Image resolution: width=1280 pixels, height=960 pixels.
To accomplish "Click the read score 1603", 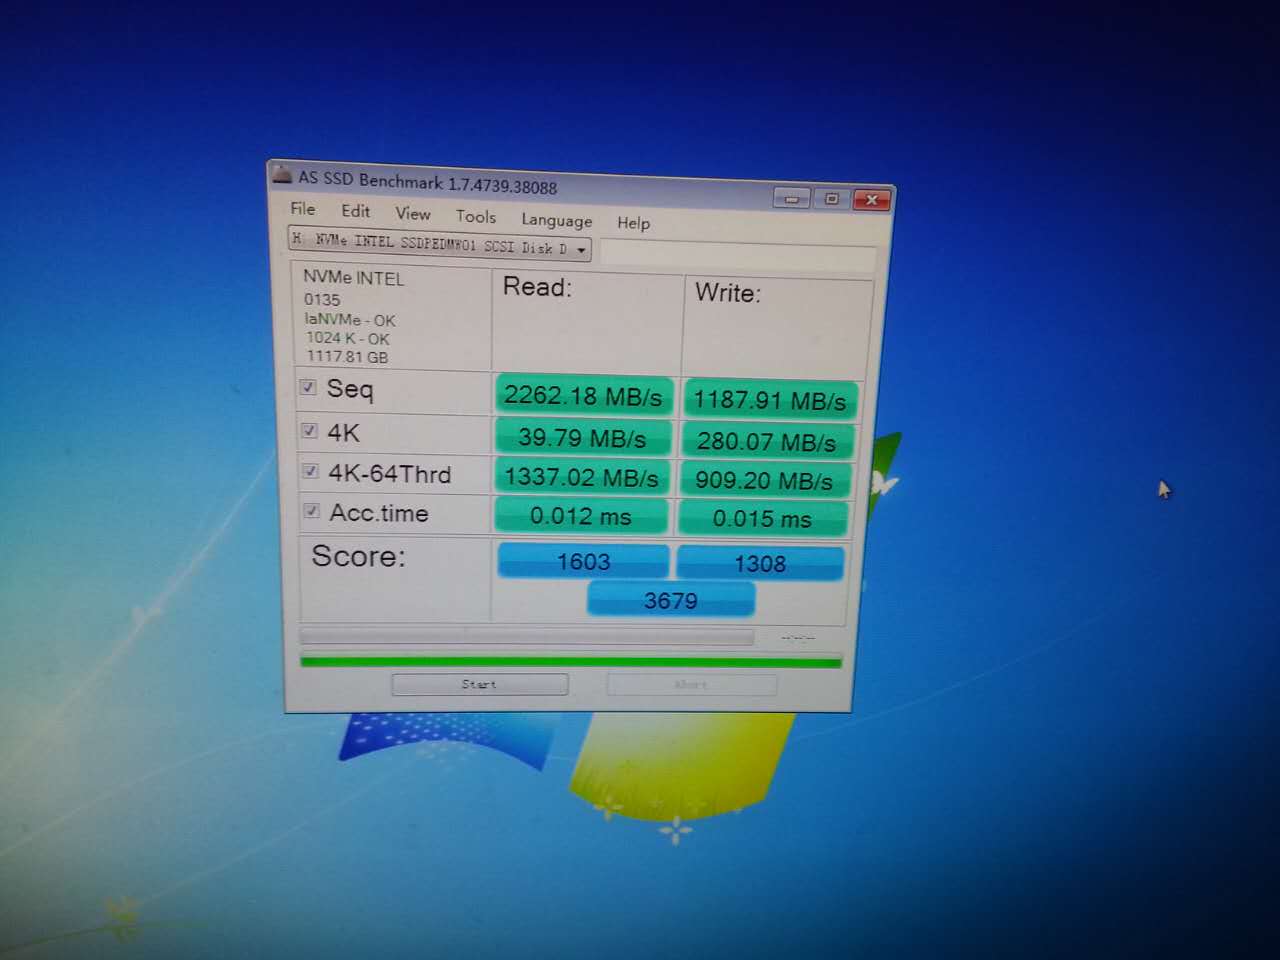I will [584, 561].
